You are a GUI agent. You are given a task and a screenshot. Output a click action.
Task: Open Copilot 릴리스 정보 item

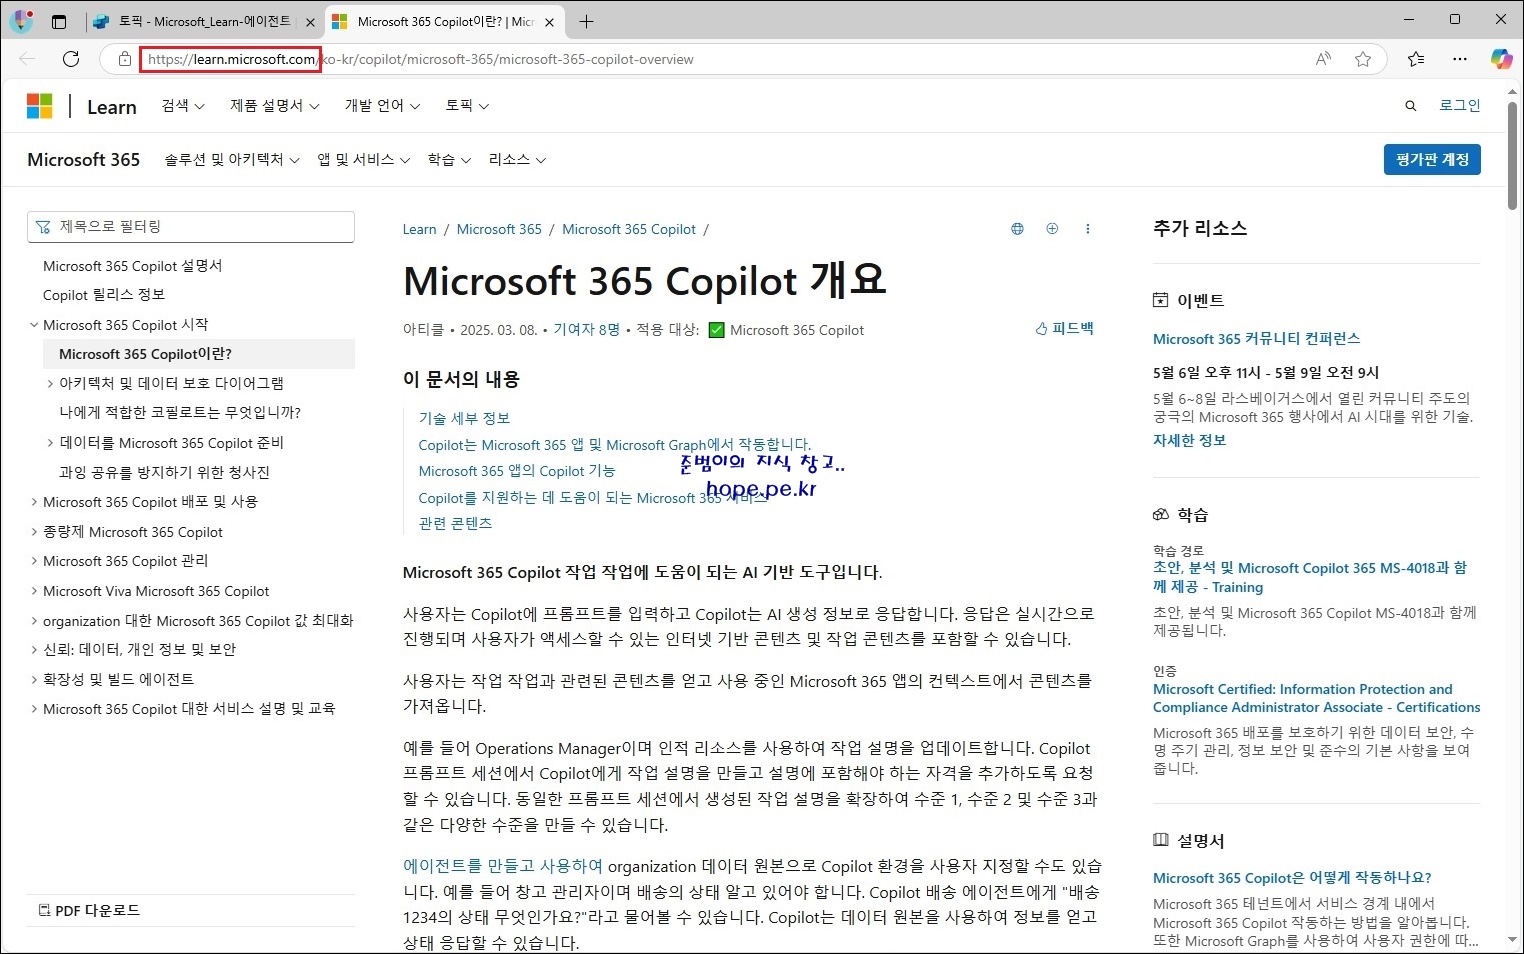tap(104, 294)
